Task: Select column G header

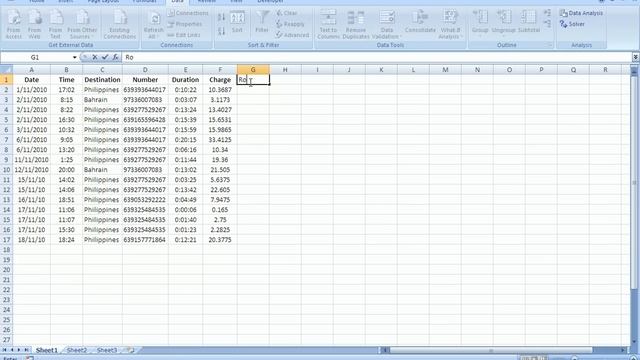Action: click(x=253, y=70)
